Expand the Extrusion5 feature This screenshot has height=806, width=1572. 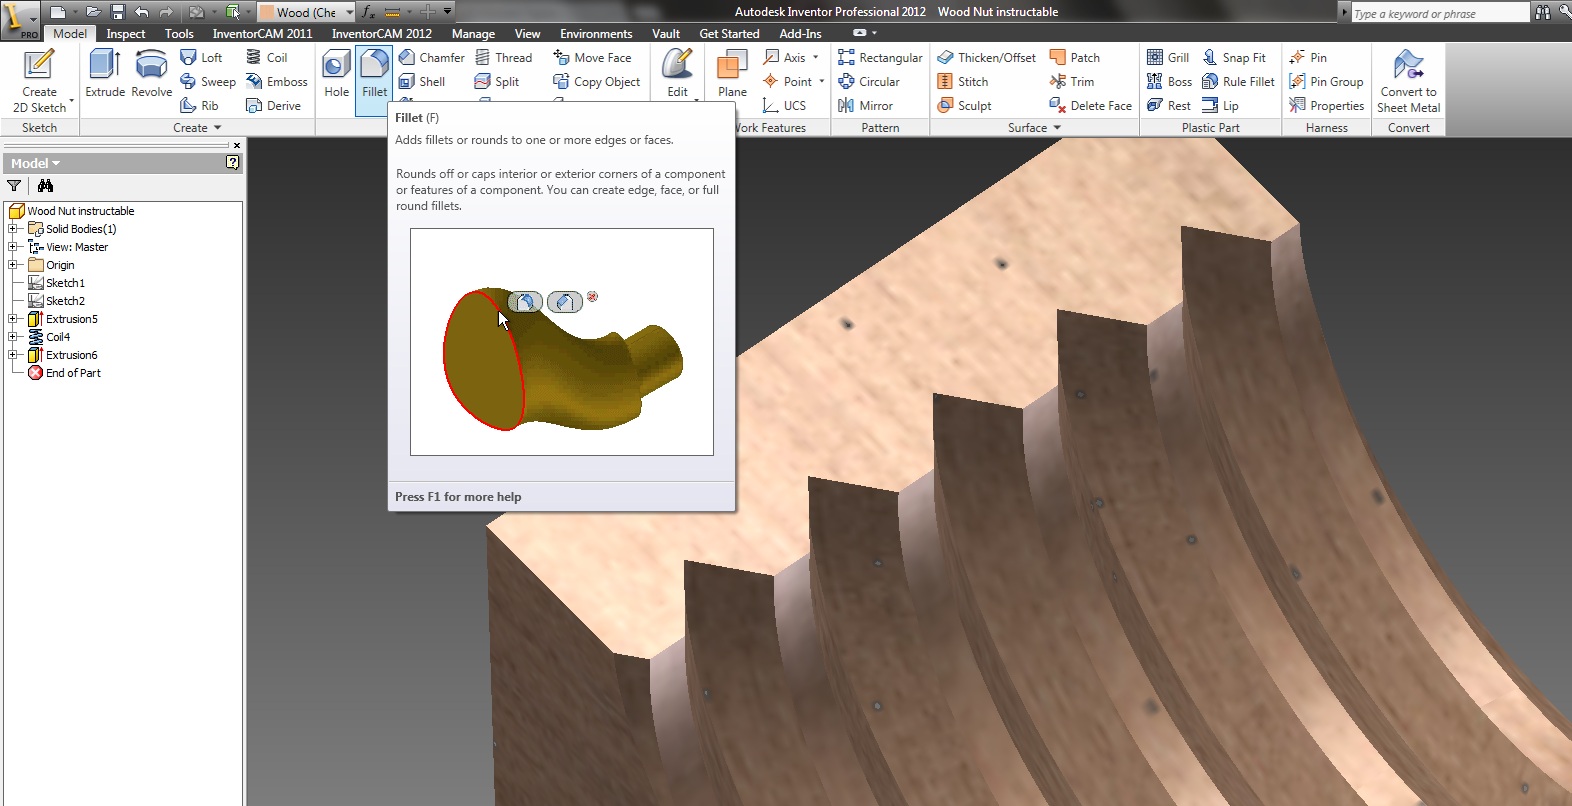click(x=13, y=319)
